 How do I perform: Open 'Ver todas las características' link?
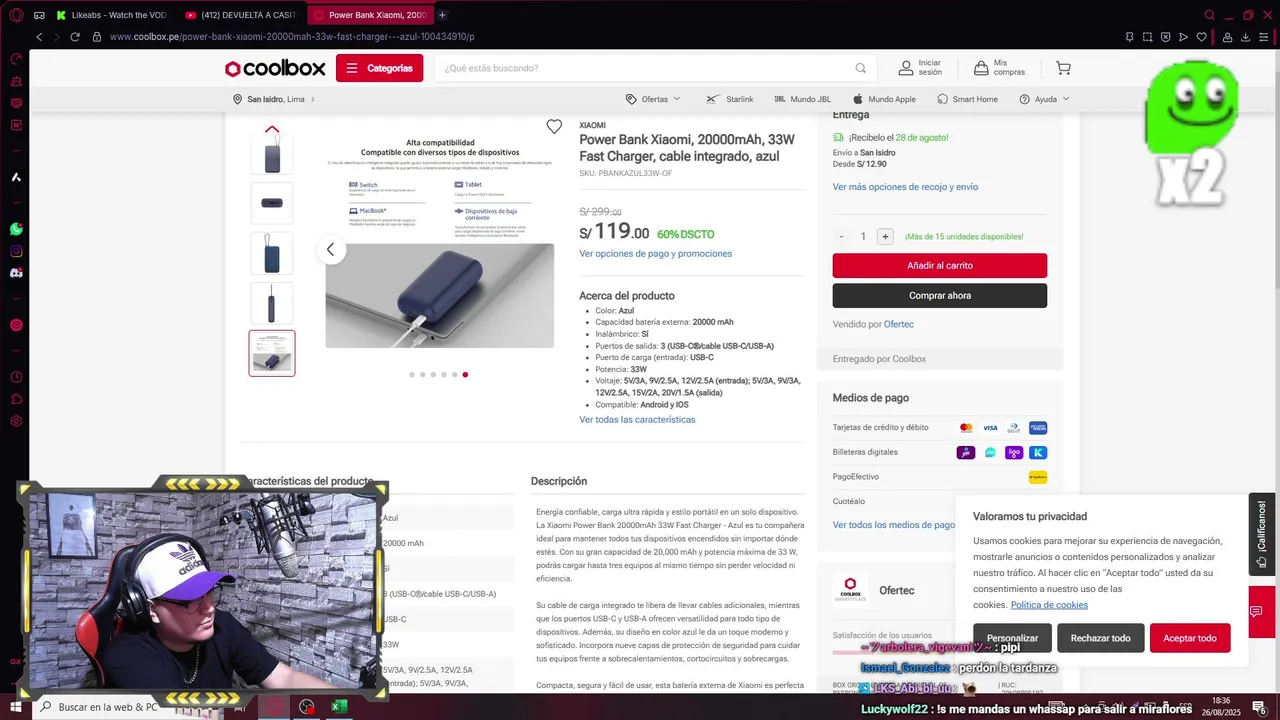pos(637,420)
